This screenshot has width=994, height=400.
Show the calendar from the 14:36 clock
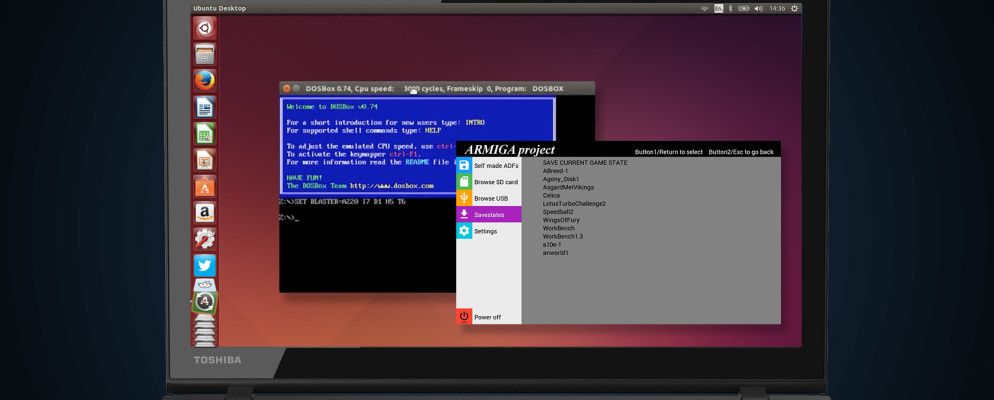tap(777, 8)
